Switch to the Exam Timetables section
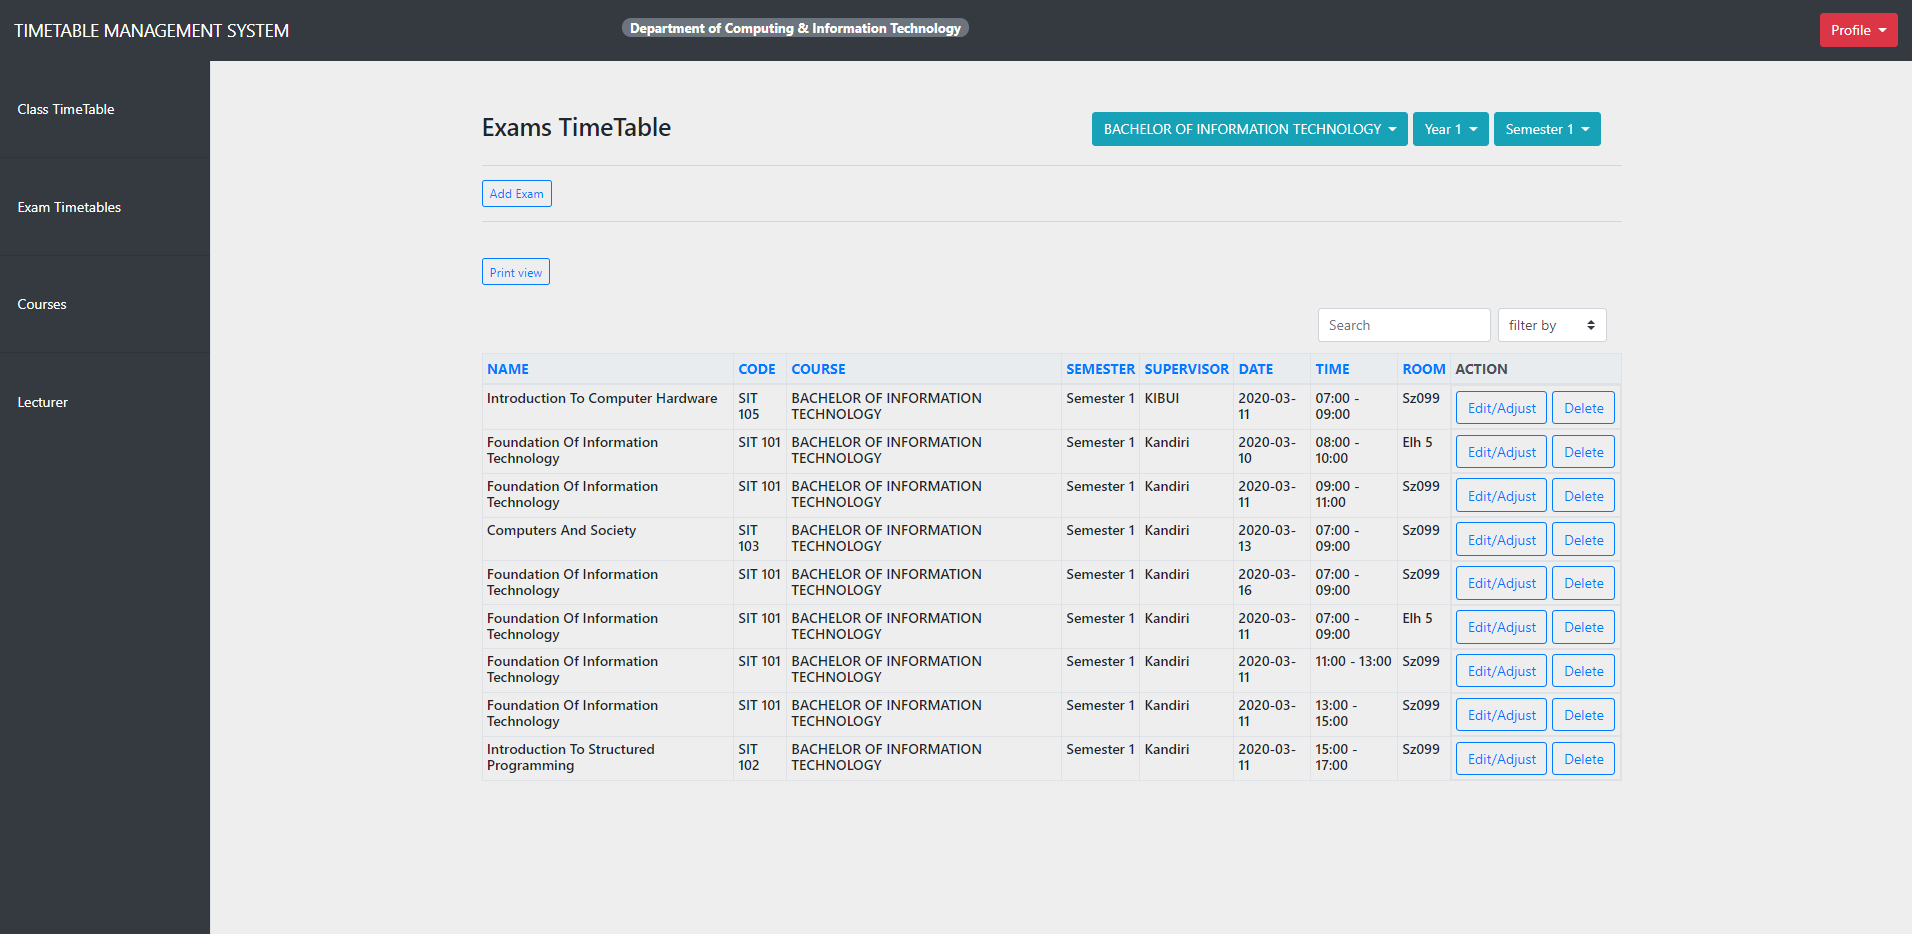Screen dimensions: 1920x934 (x=69, y=207)
